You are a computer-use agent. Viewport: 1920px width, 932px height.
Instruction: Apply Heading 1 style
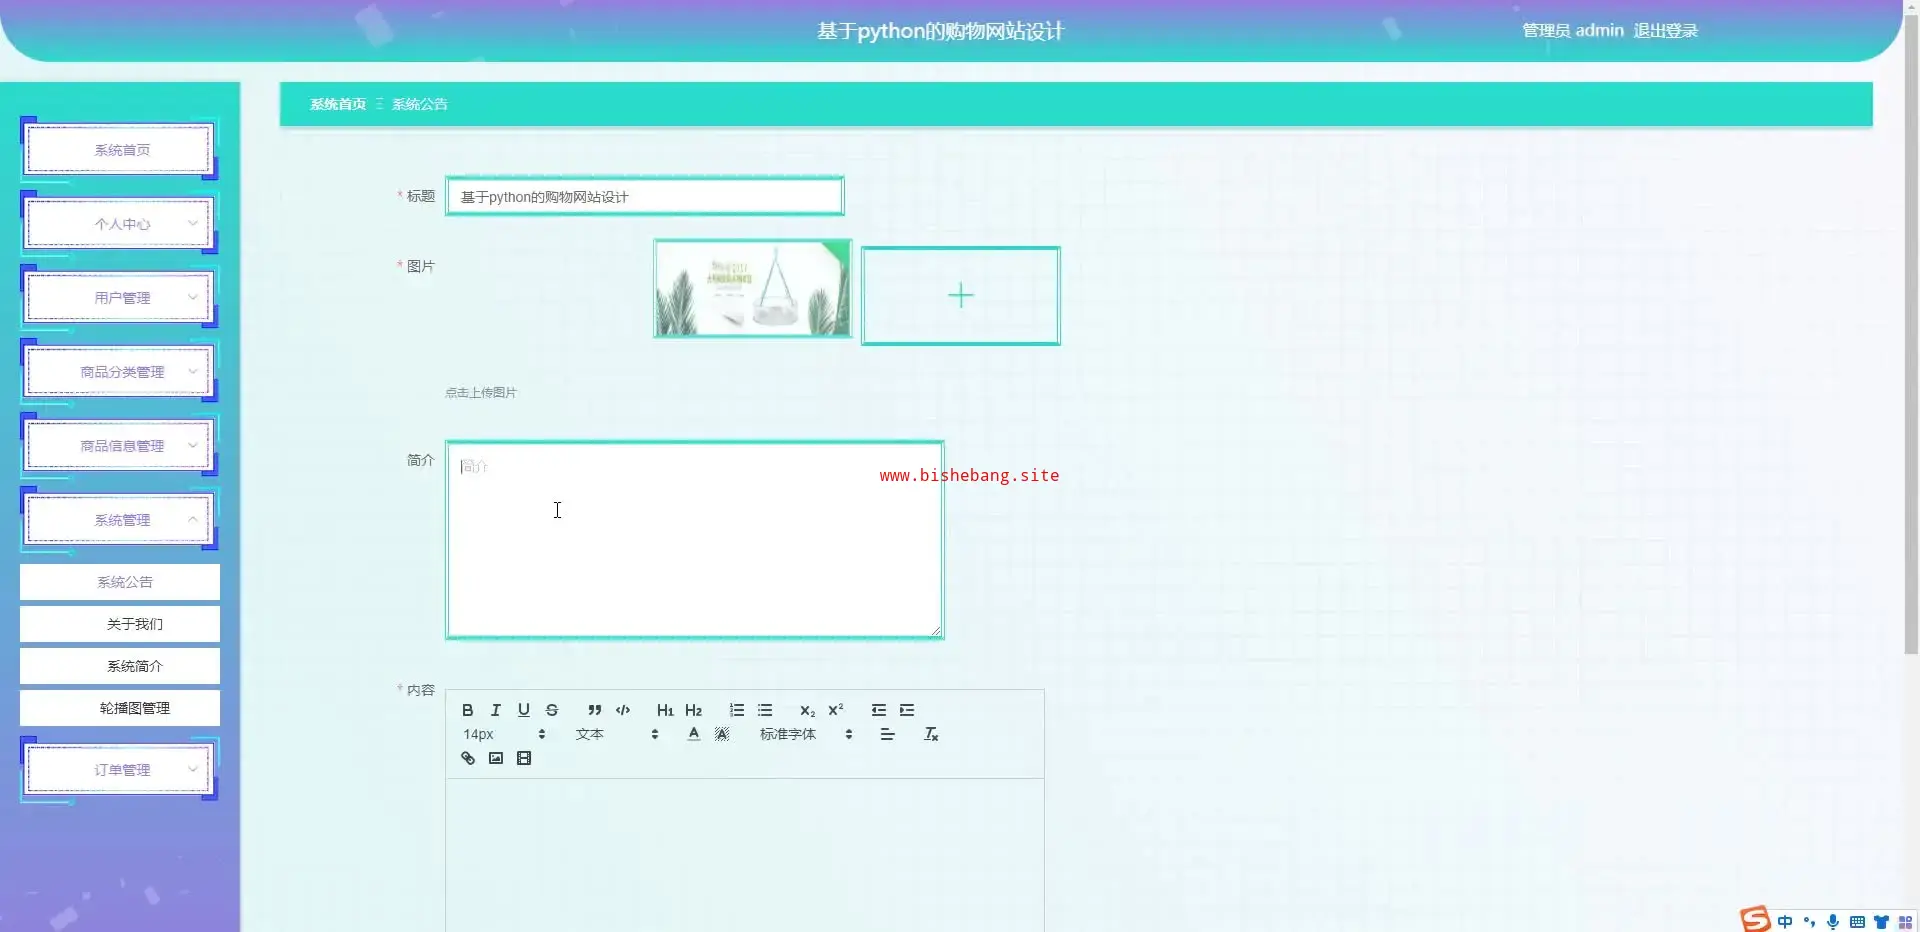[665, 710]
